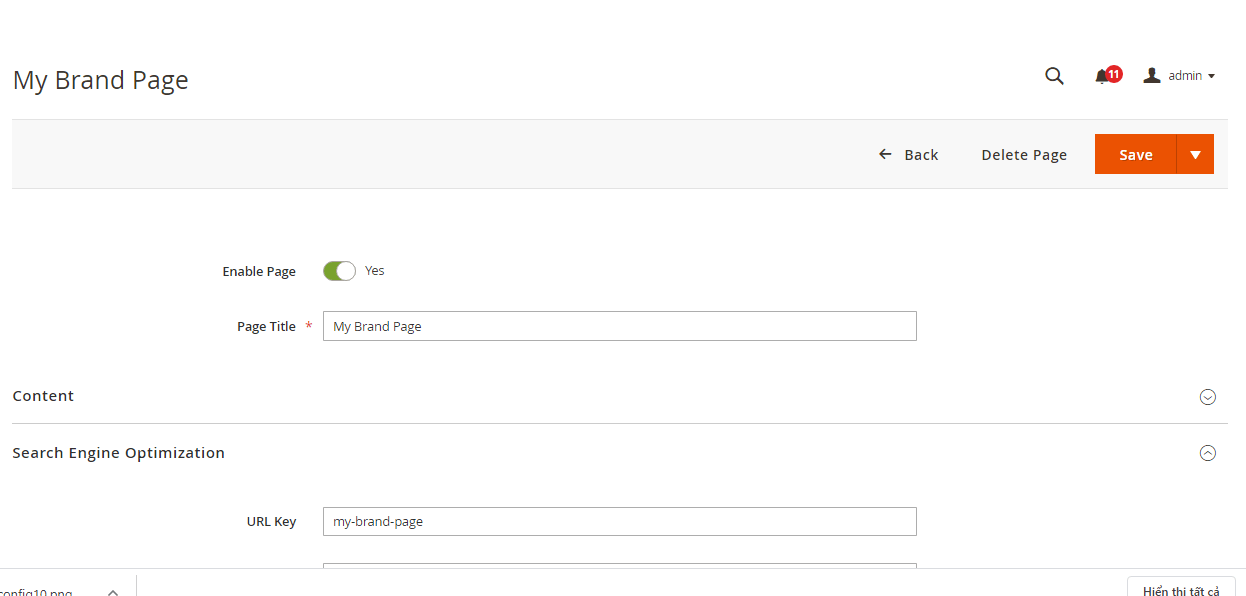Click into the URL Key field
This screenshot has width=1246, height=596.
(619, 521)
